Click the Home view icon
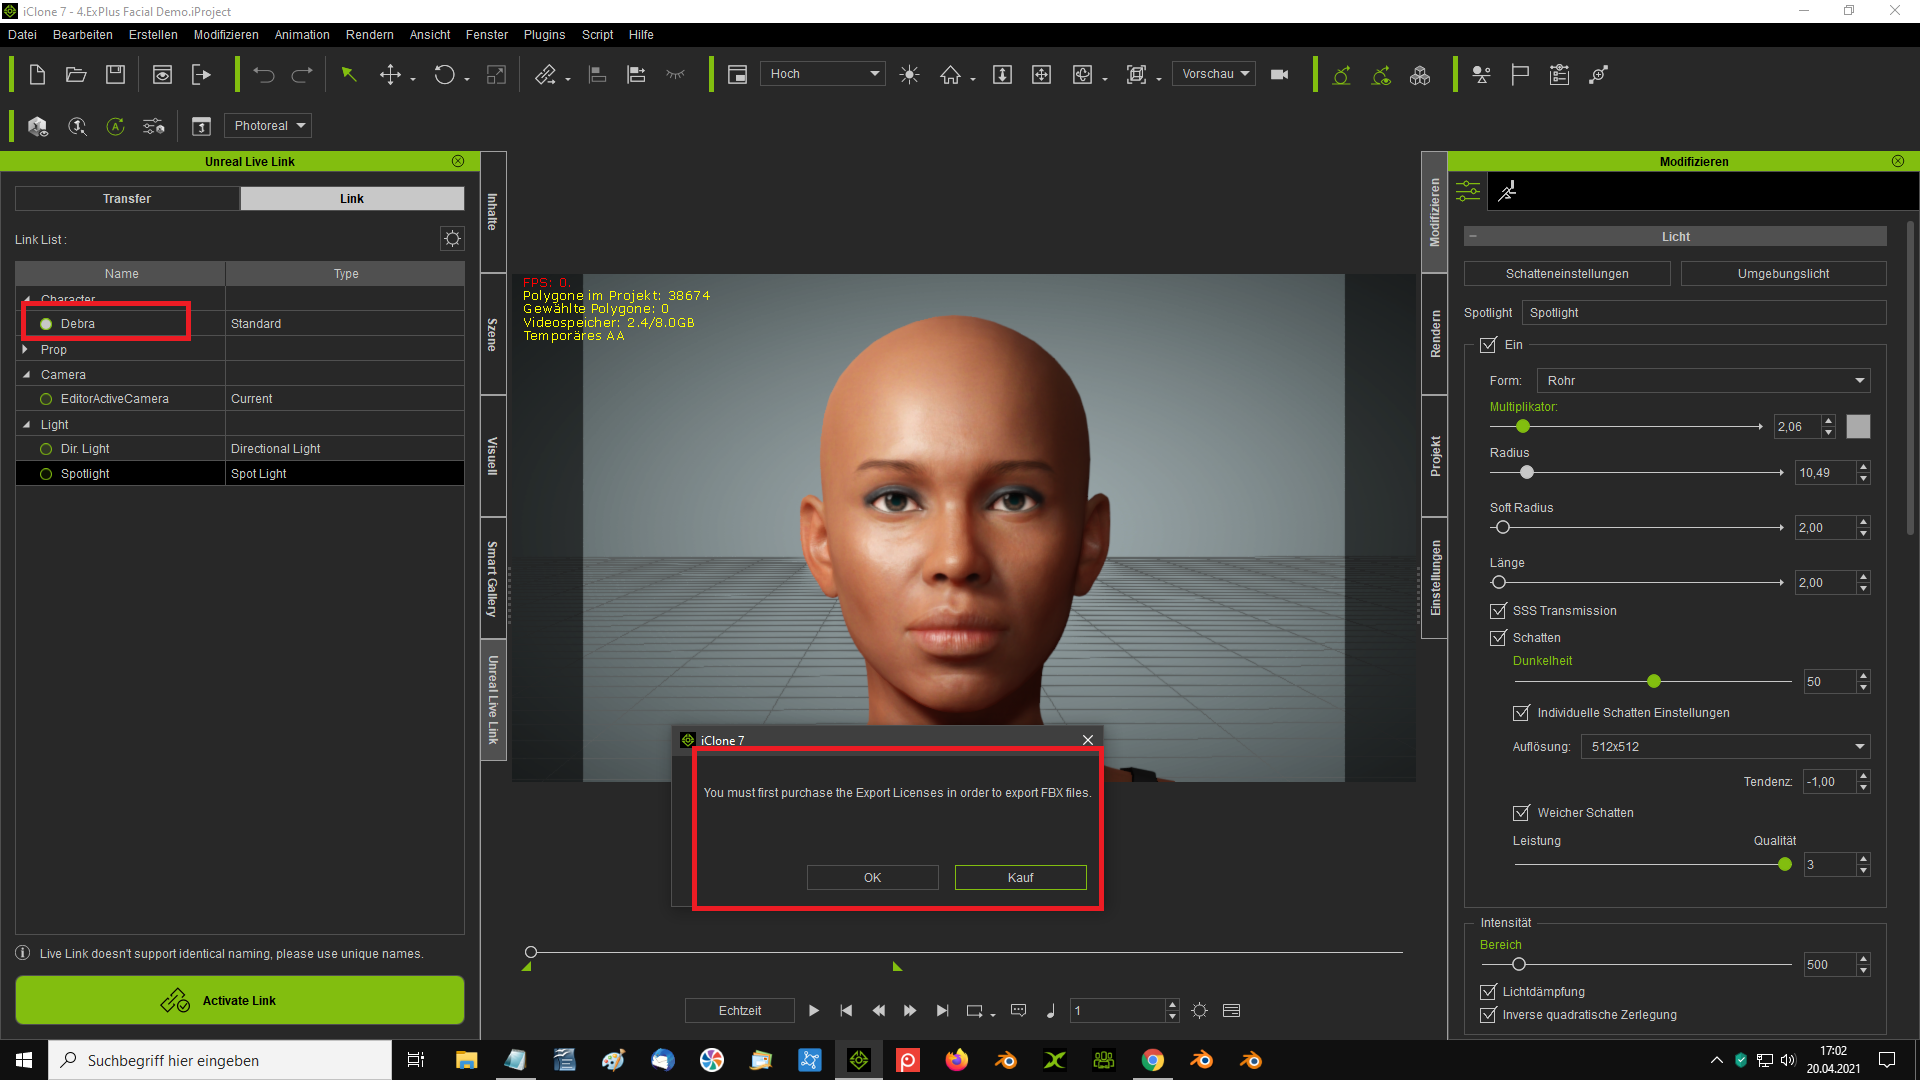 [x=950, y=75]
